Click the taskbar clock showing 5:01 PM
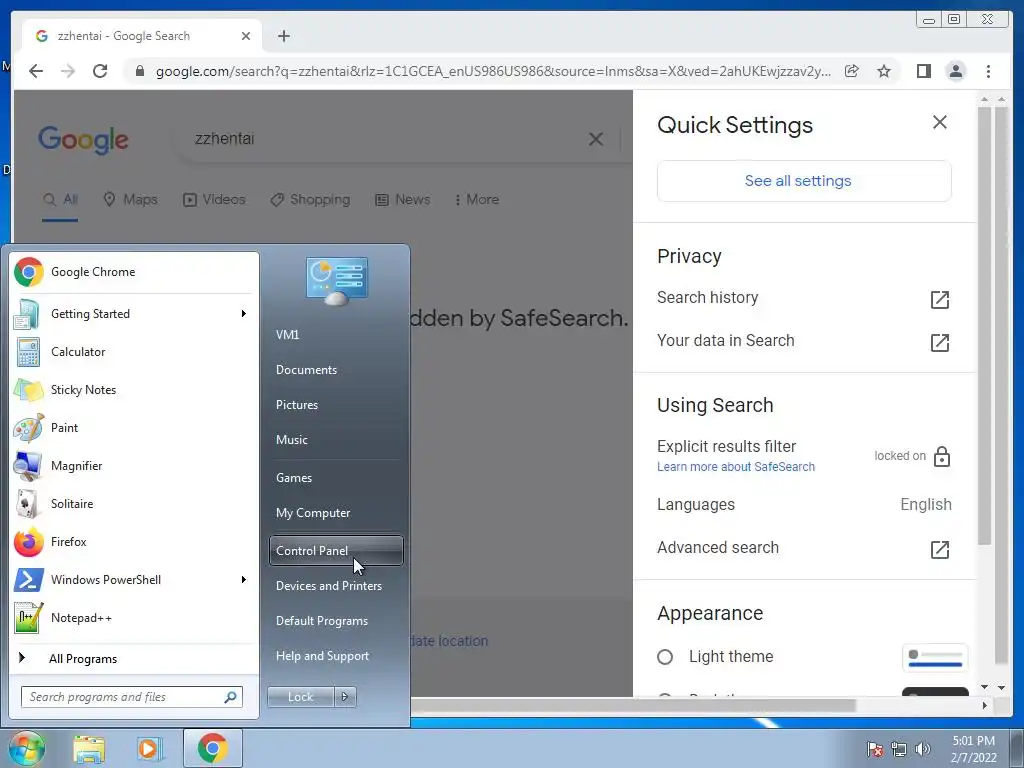Image resolution: width=1024 pixels, height=768 pixels. click(973, 749)
